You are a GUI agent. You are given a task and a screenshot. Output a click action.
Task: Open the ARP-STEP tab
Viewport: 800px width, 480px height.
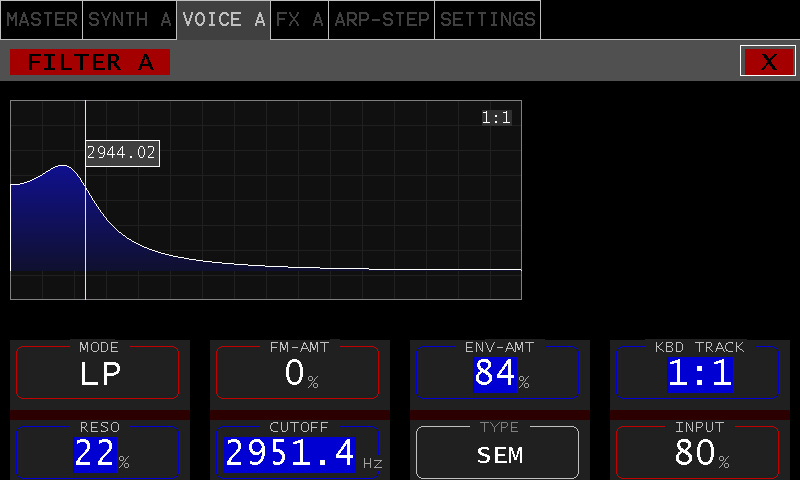coord(382,20)
